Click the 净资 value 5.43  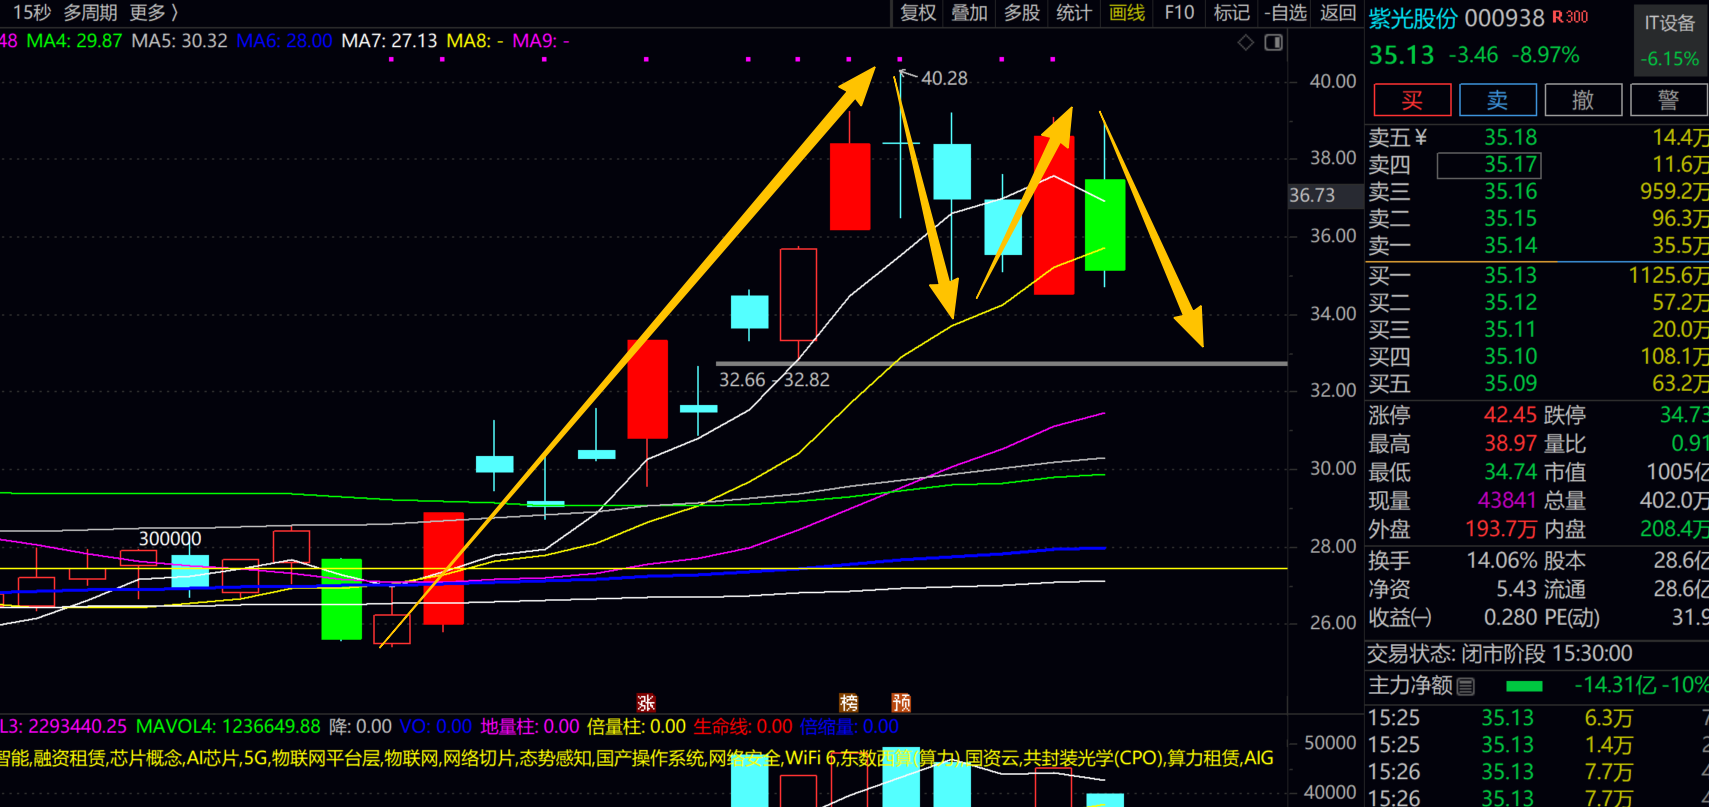pos(1517,589)
